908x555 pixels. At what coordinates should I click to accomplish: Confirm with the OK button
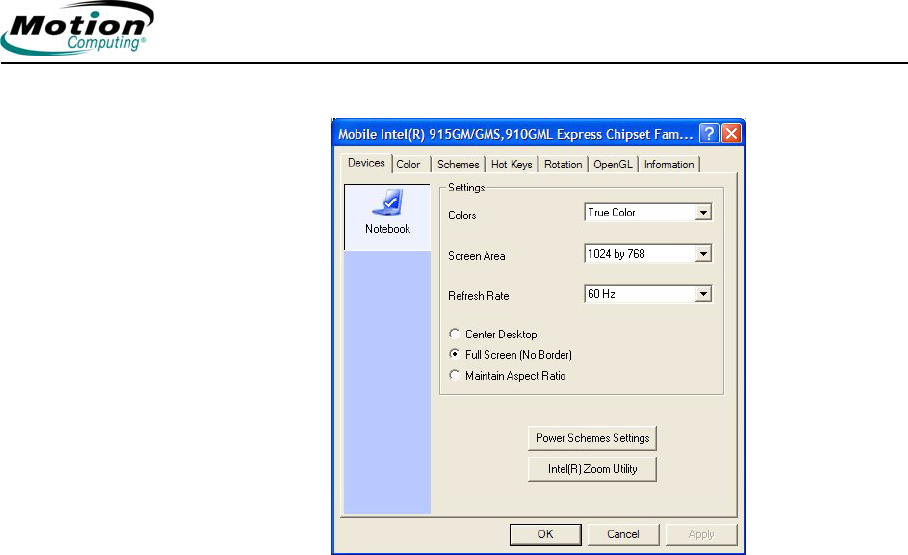pos(545,534)
